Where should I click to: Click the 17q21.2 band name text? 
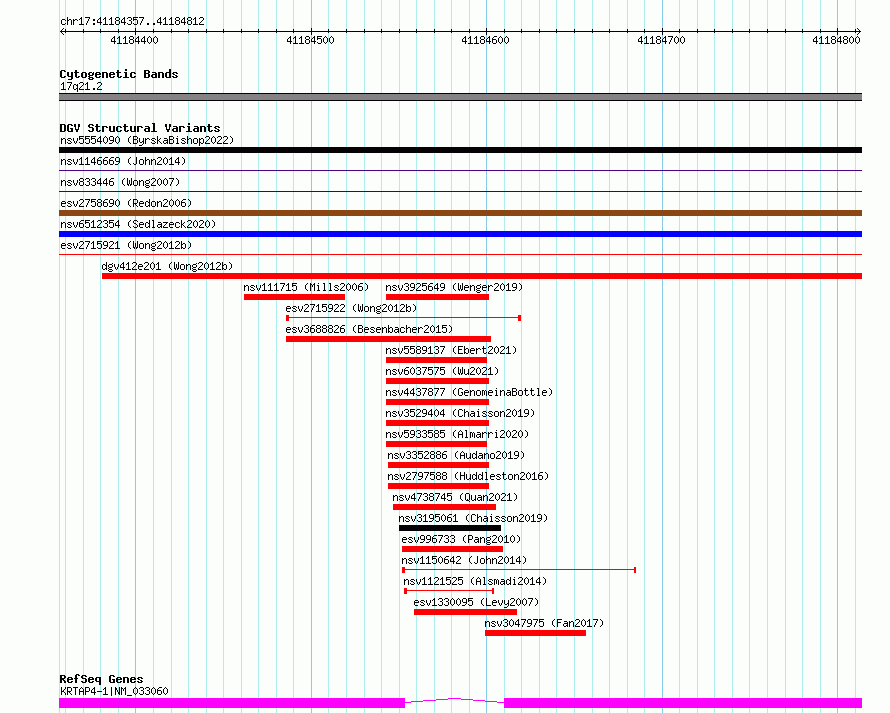(81, 86)
